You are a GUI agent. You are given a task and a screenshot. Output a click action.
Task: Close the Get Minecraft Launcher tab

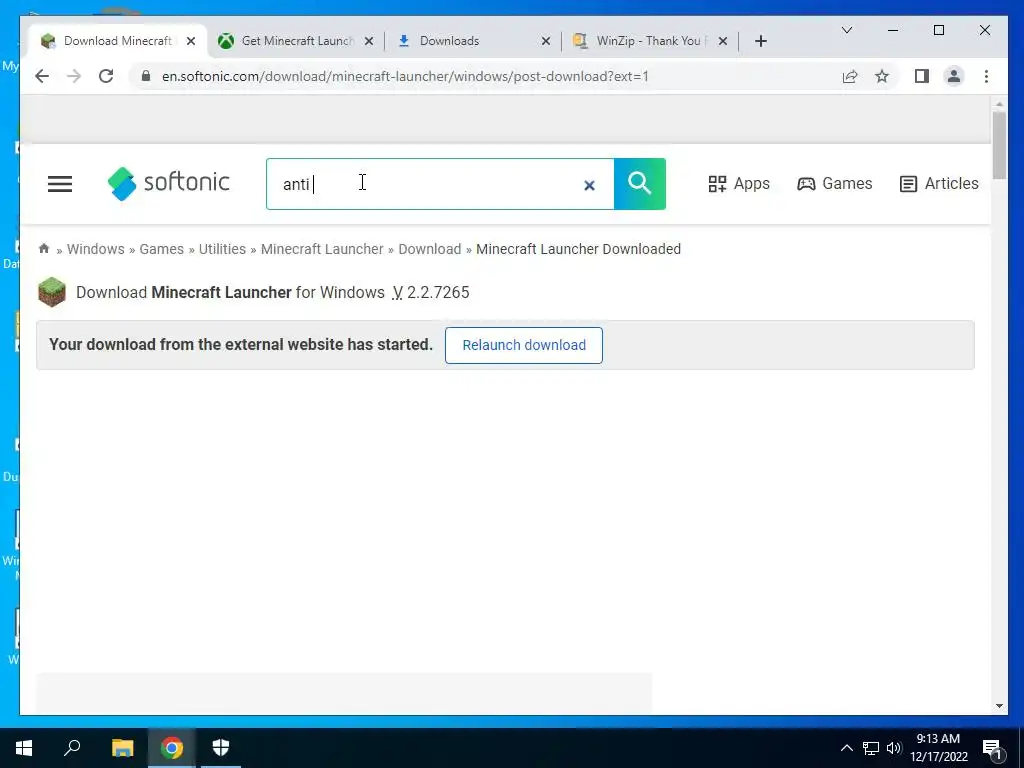click(369, 41)
